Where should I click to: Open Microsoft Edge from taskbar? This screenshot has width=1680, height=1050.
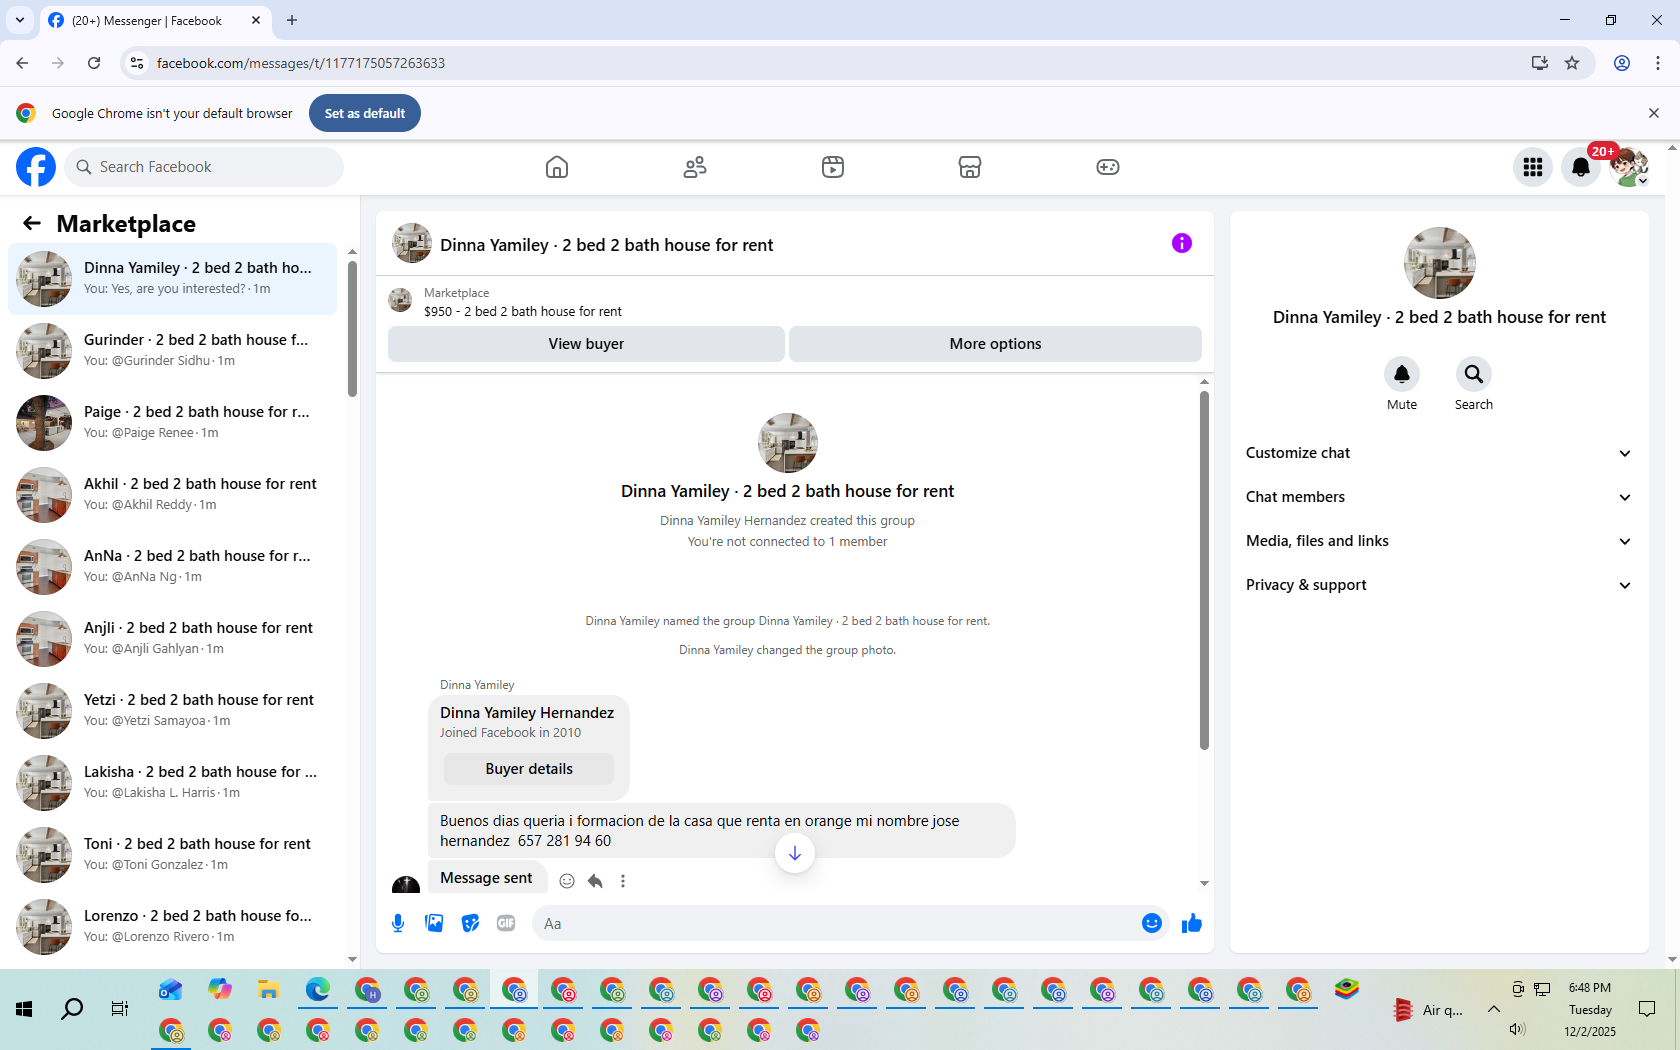tap(317, 990)
